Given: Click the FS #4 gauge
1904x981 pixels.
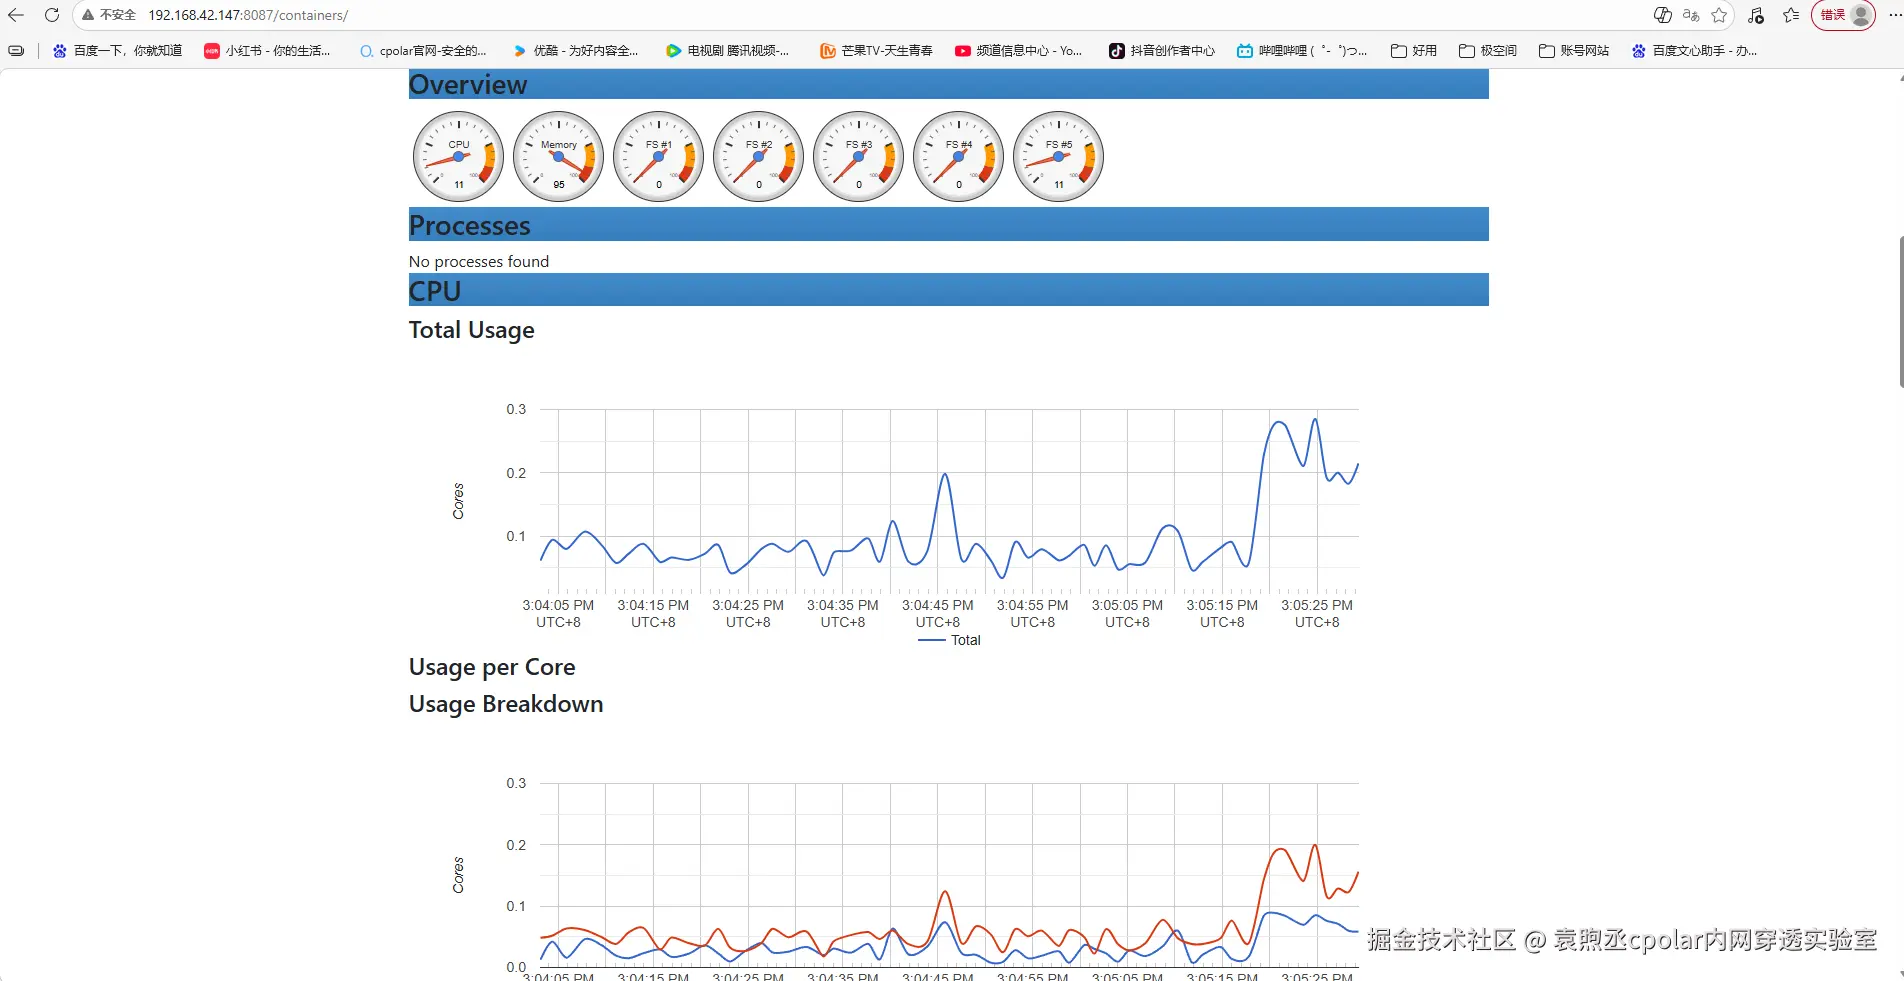Looking at the screenshot, I should point(959,156).
